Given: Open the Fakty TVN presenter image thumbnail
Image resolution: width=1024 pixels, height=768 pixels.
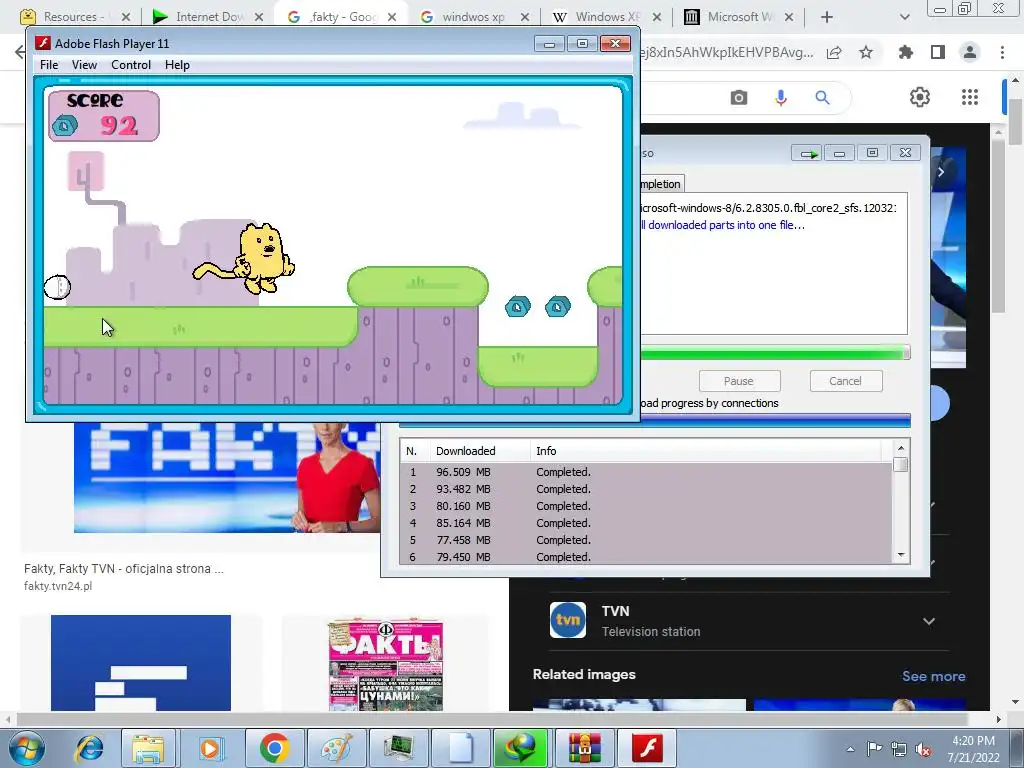Looking at the screenshot, I should (227, 477).
